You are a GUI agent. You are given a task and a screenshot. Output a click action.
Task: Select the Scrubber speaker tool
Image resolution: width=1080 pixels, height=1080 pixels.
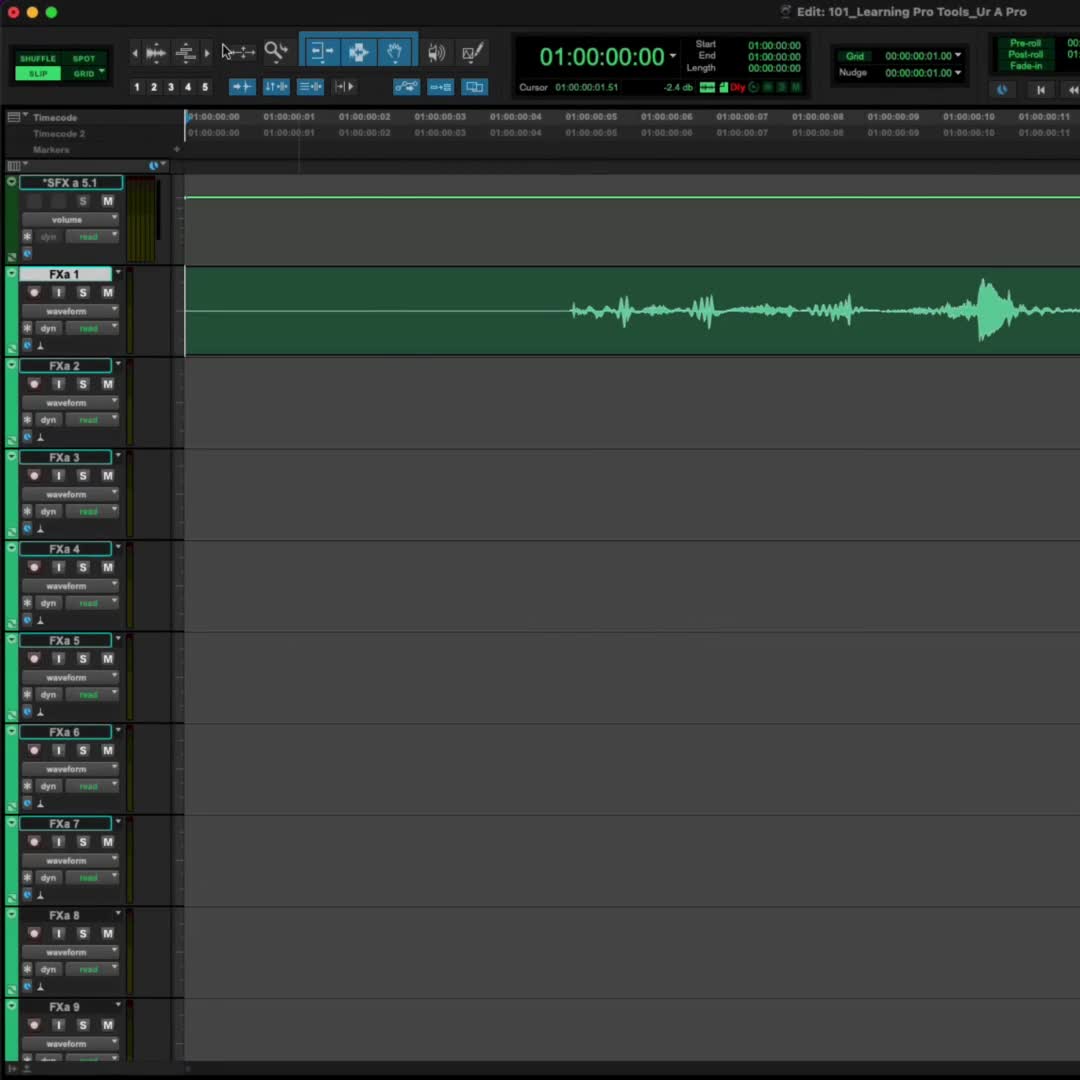(x=436, y=52)
